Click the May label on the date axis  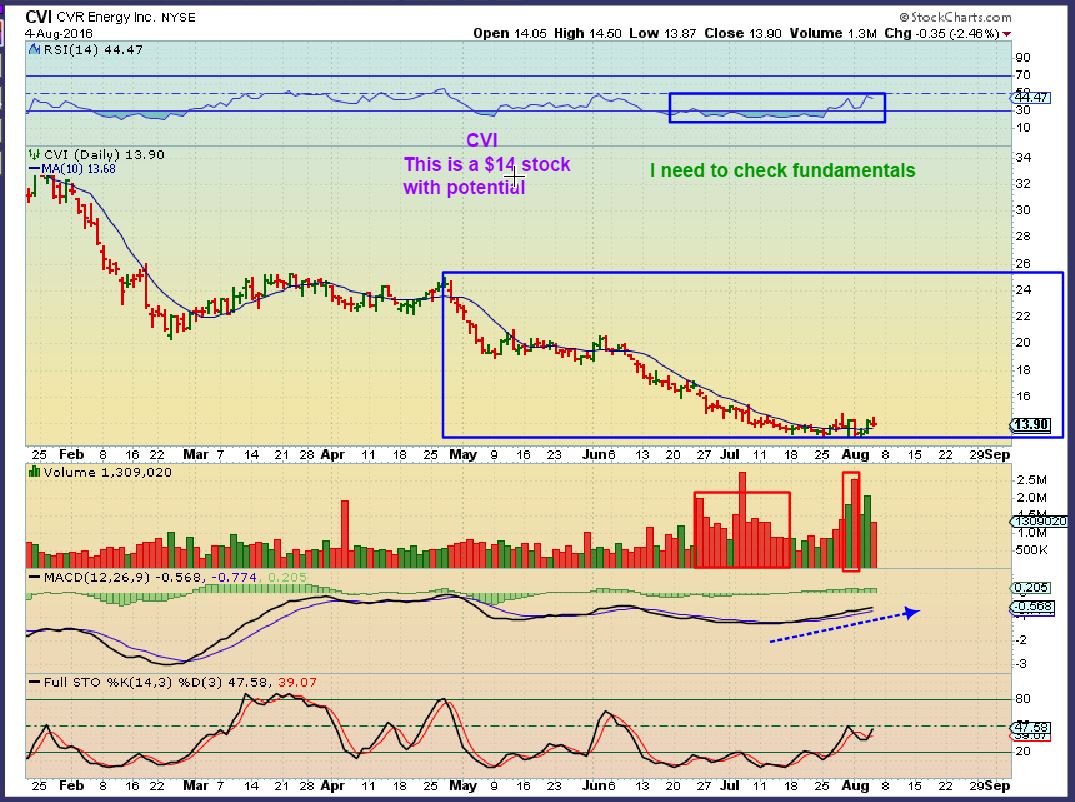pos(463,454)
